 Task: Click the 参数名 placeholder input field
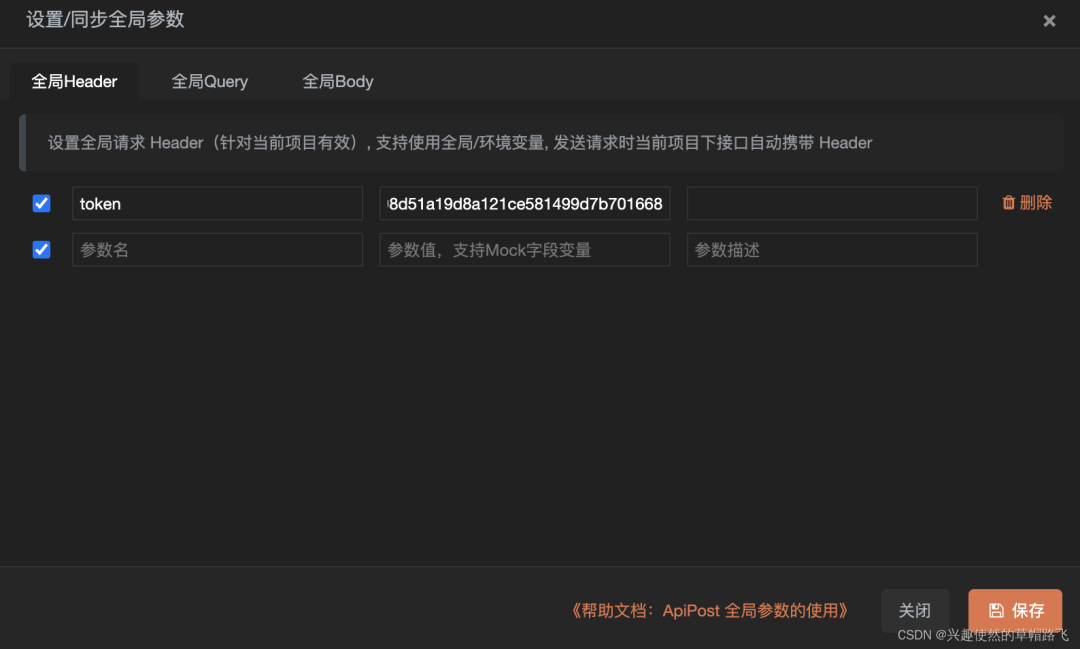pyautogui.click(x=217, y=249)
